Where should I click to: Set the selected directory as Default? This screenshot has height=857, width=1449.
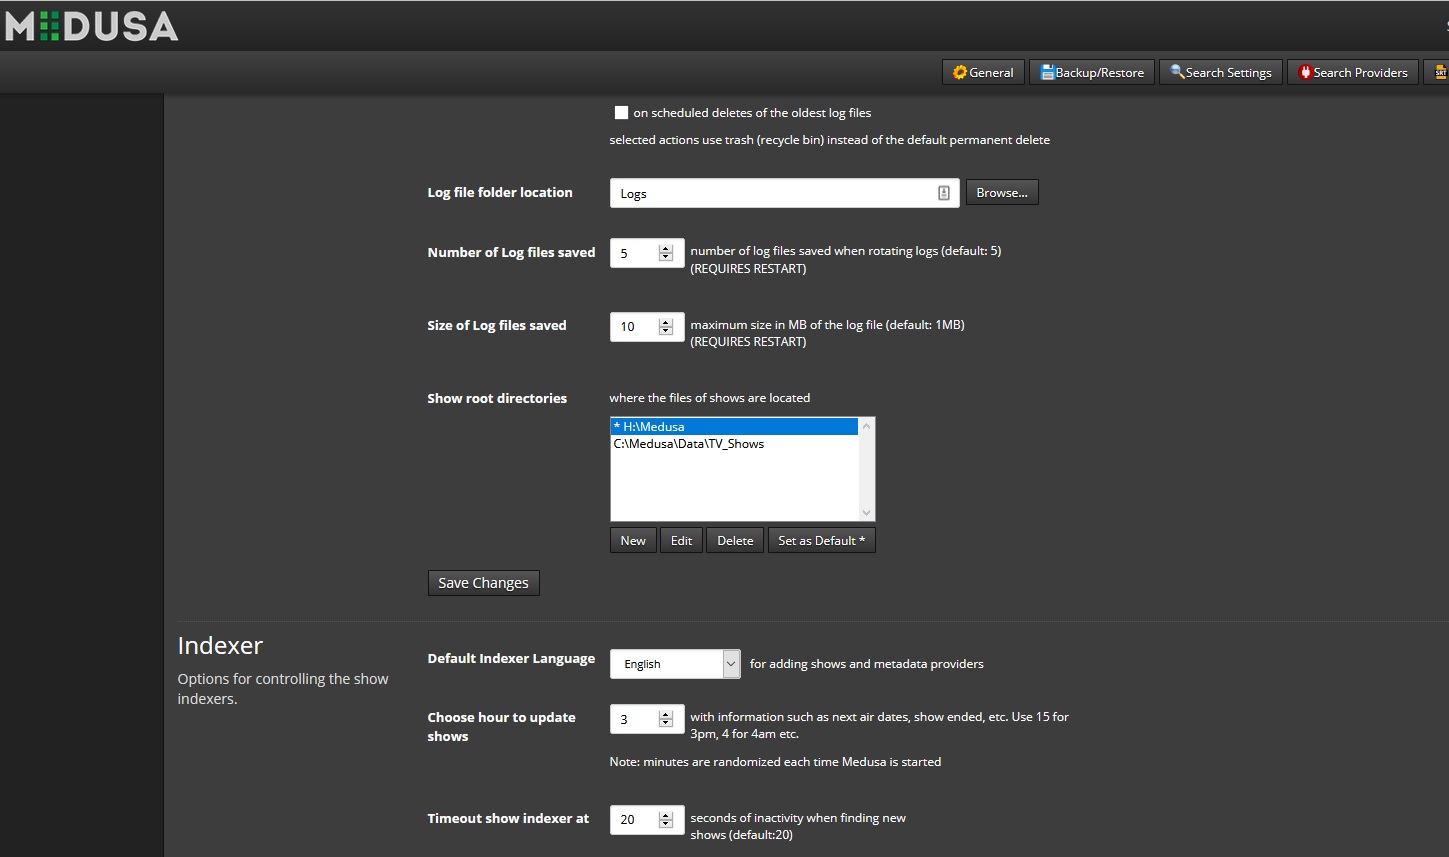tap(821, 540)
